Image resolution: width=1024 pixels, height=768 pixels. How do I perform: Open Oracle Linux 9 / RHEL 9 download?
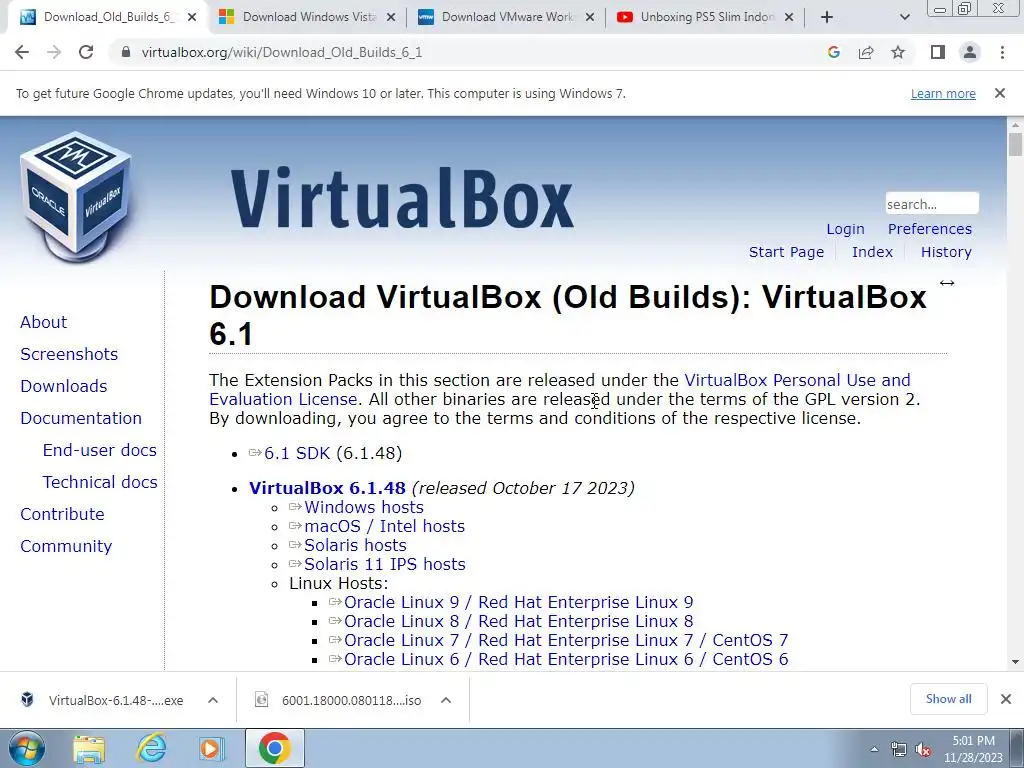(519, 602)
